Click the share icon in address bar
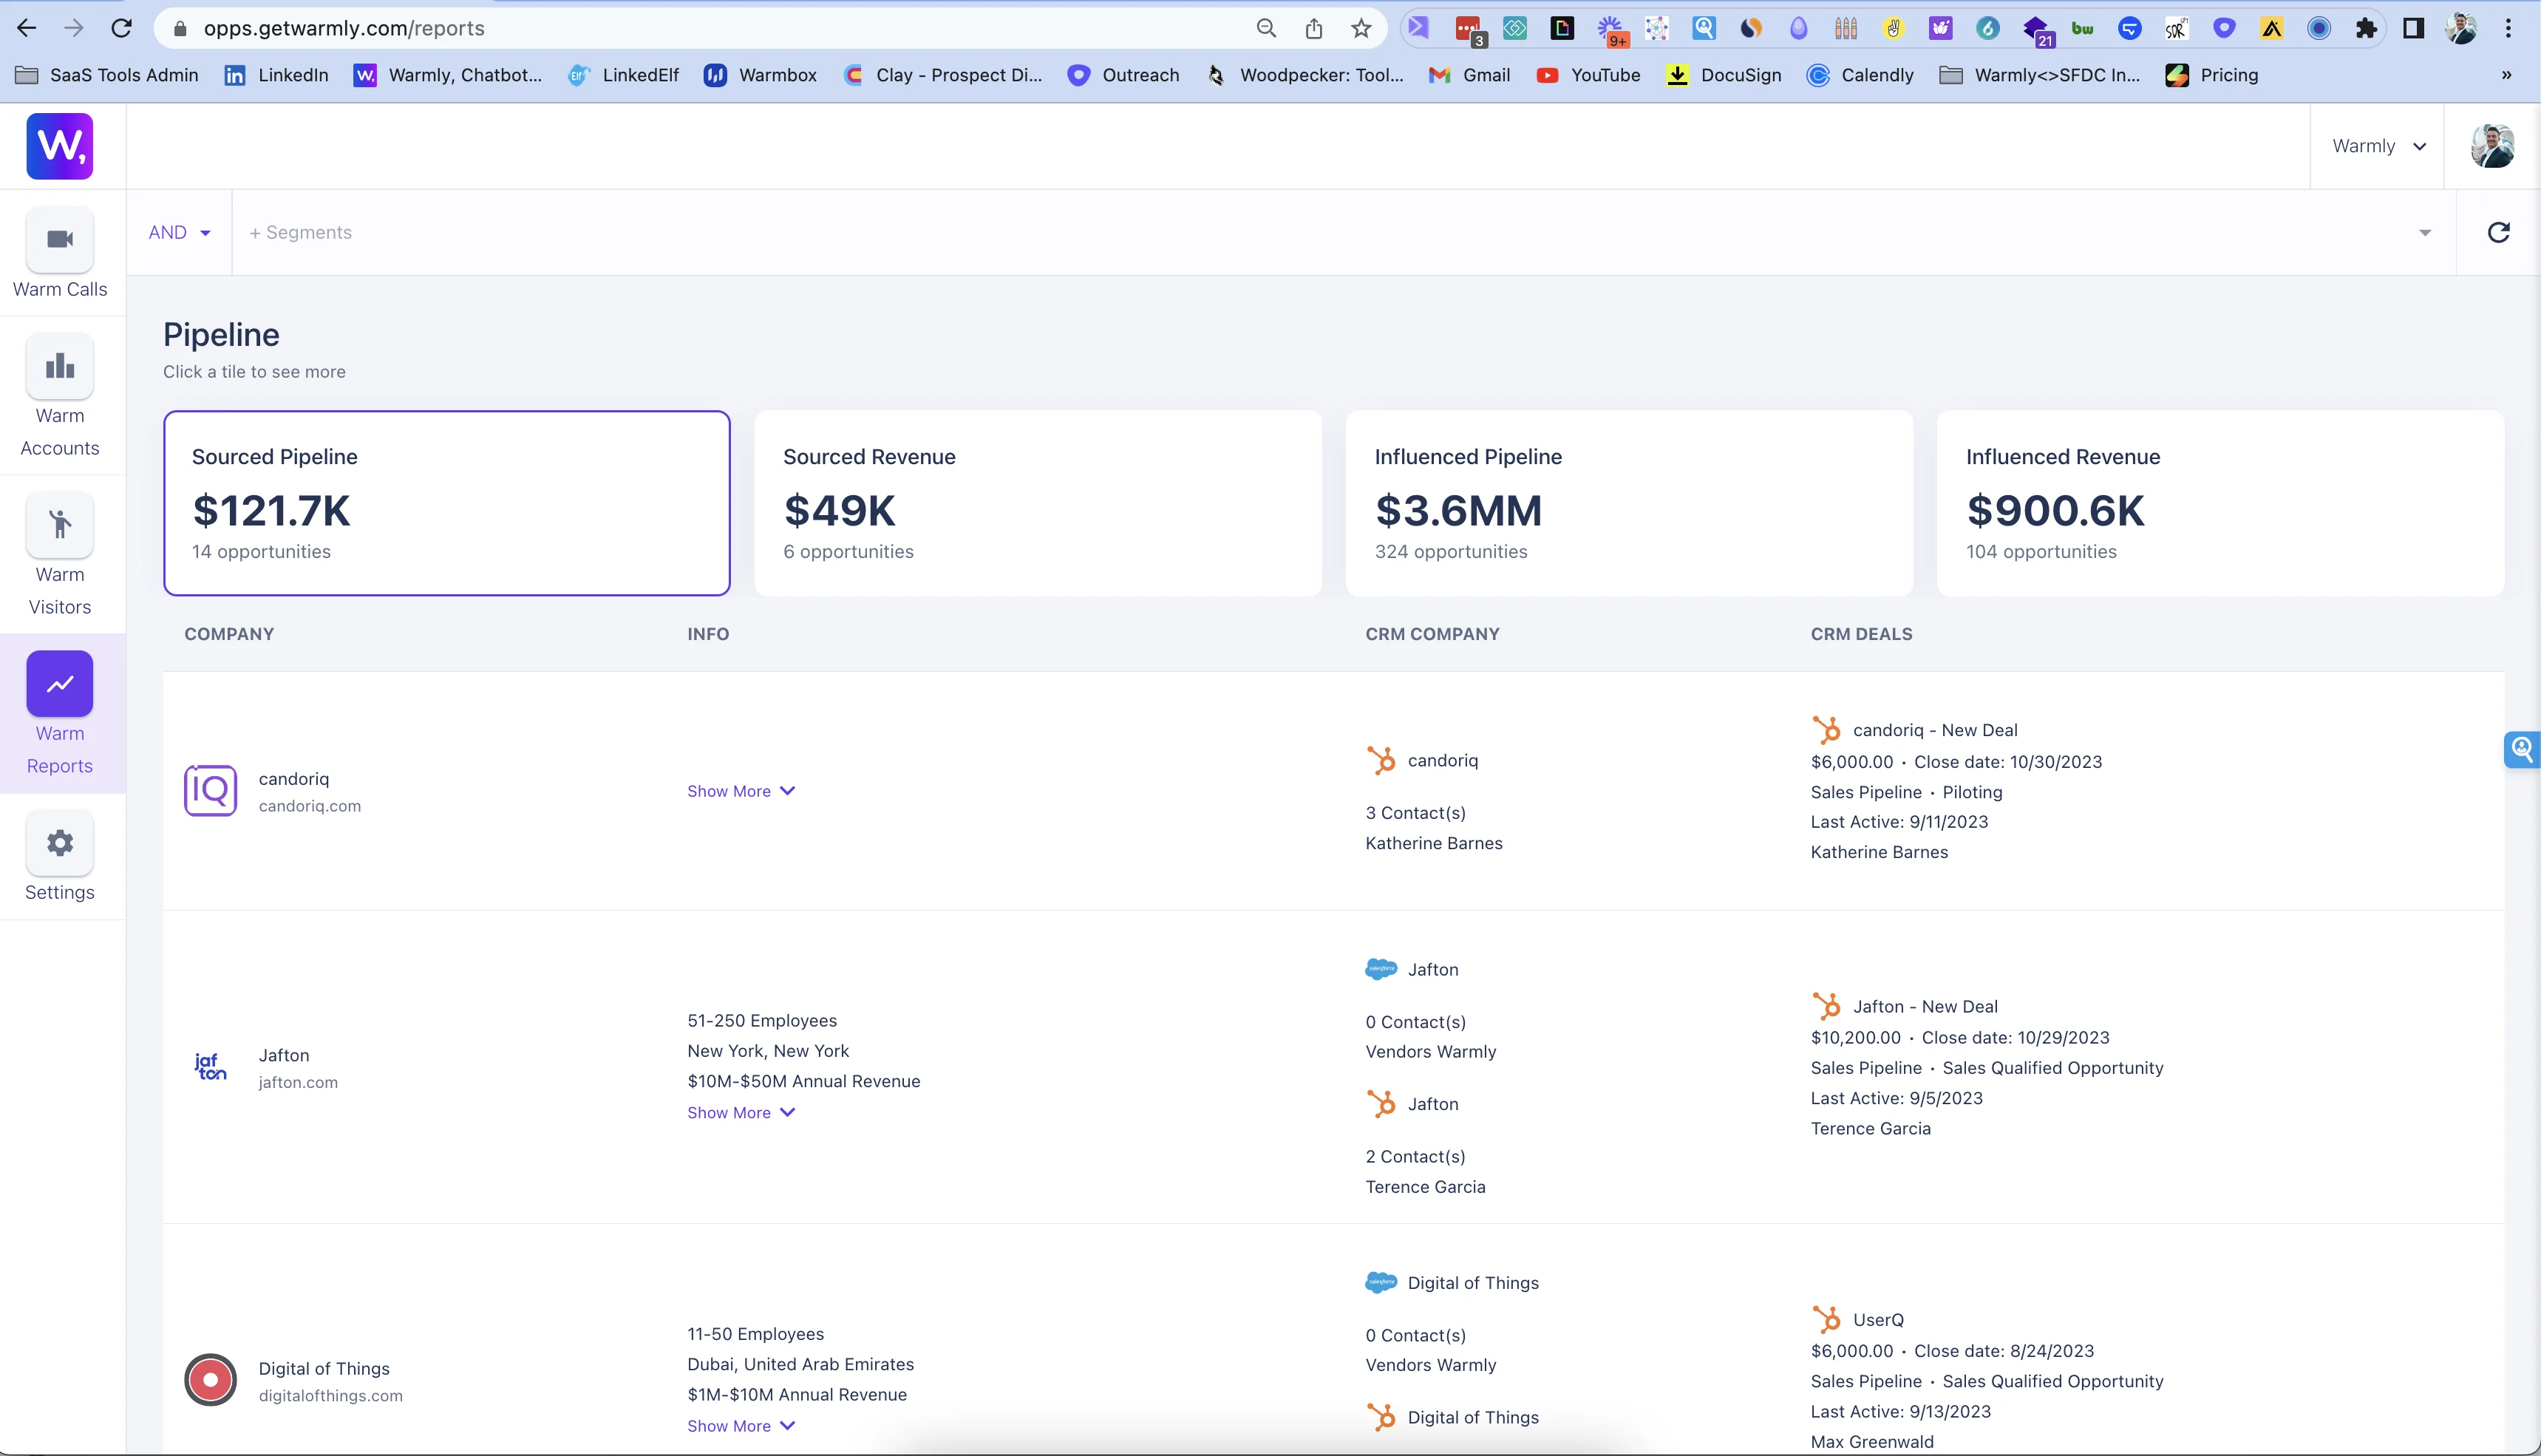The height and width of the screenshot is (1456, 2541). 1314,28
